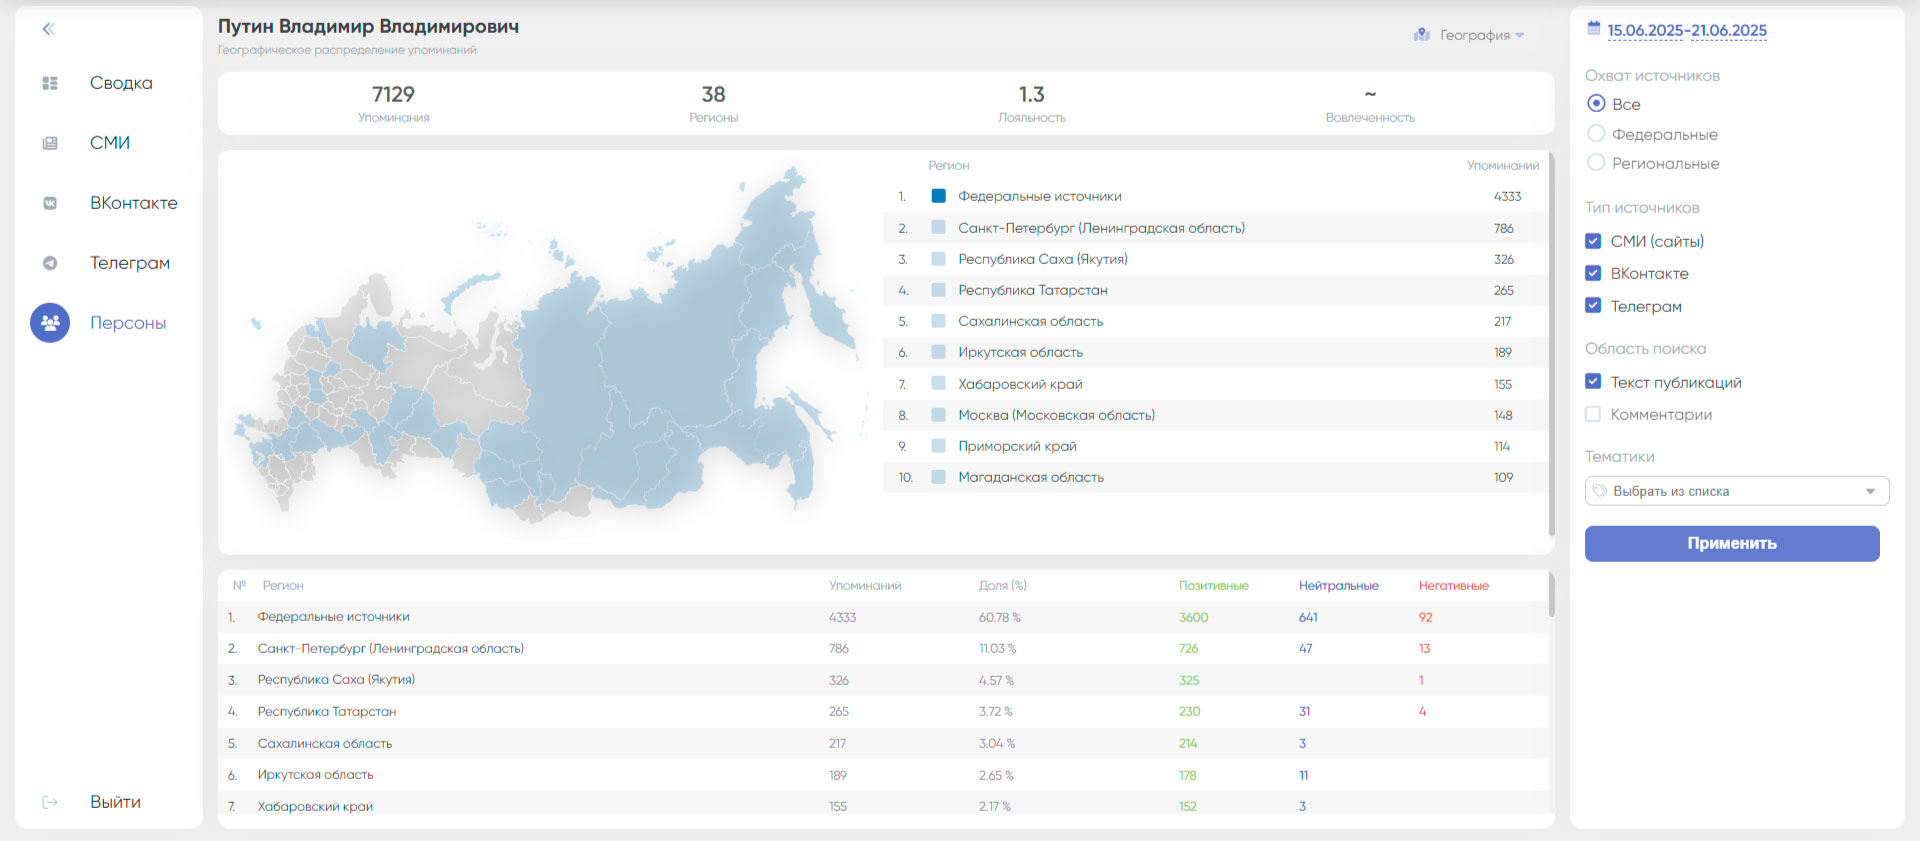Click the calendar icon near date range

[1594, 29]
